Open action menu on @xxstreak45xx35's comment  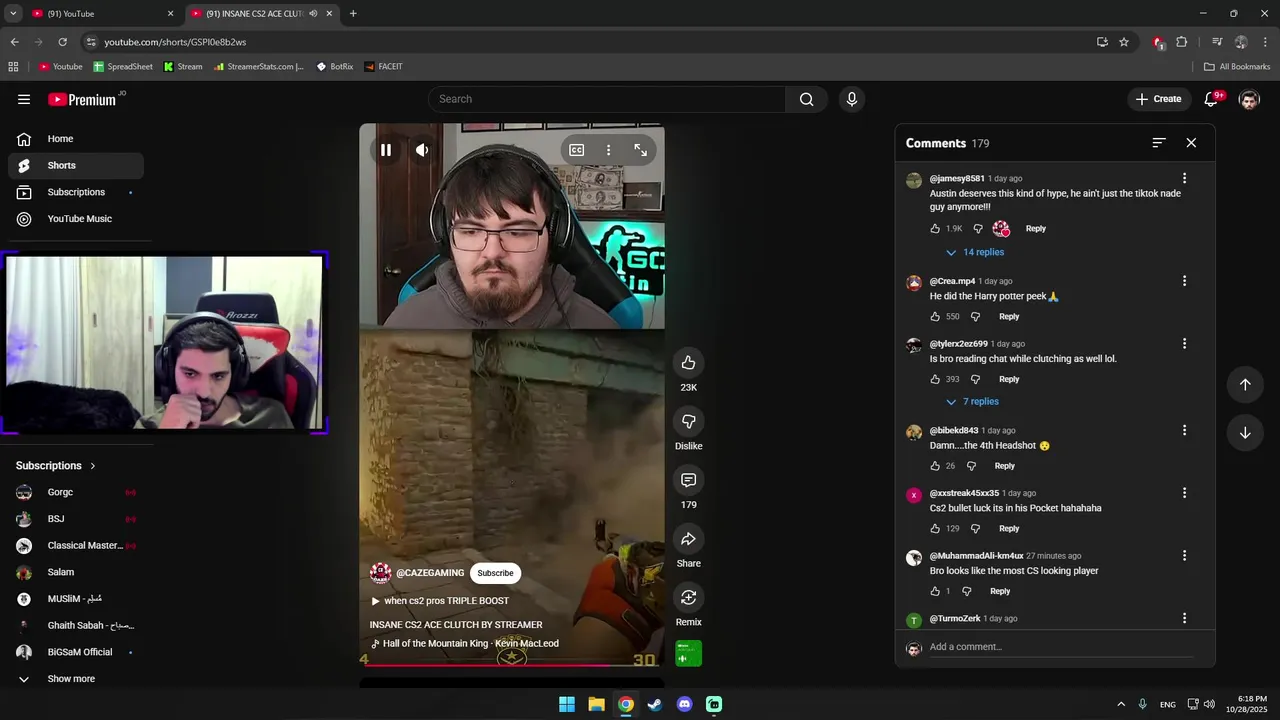point(1184,493)
